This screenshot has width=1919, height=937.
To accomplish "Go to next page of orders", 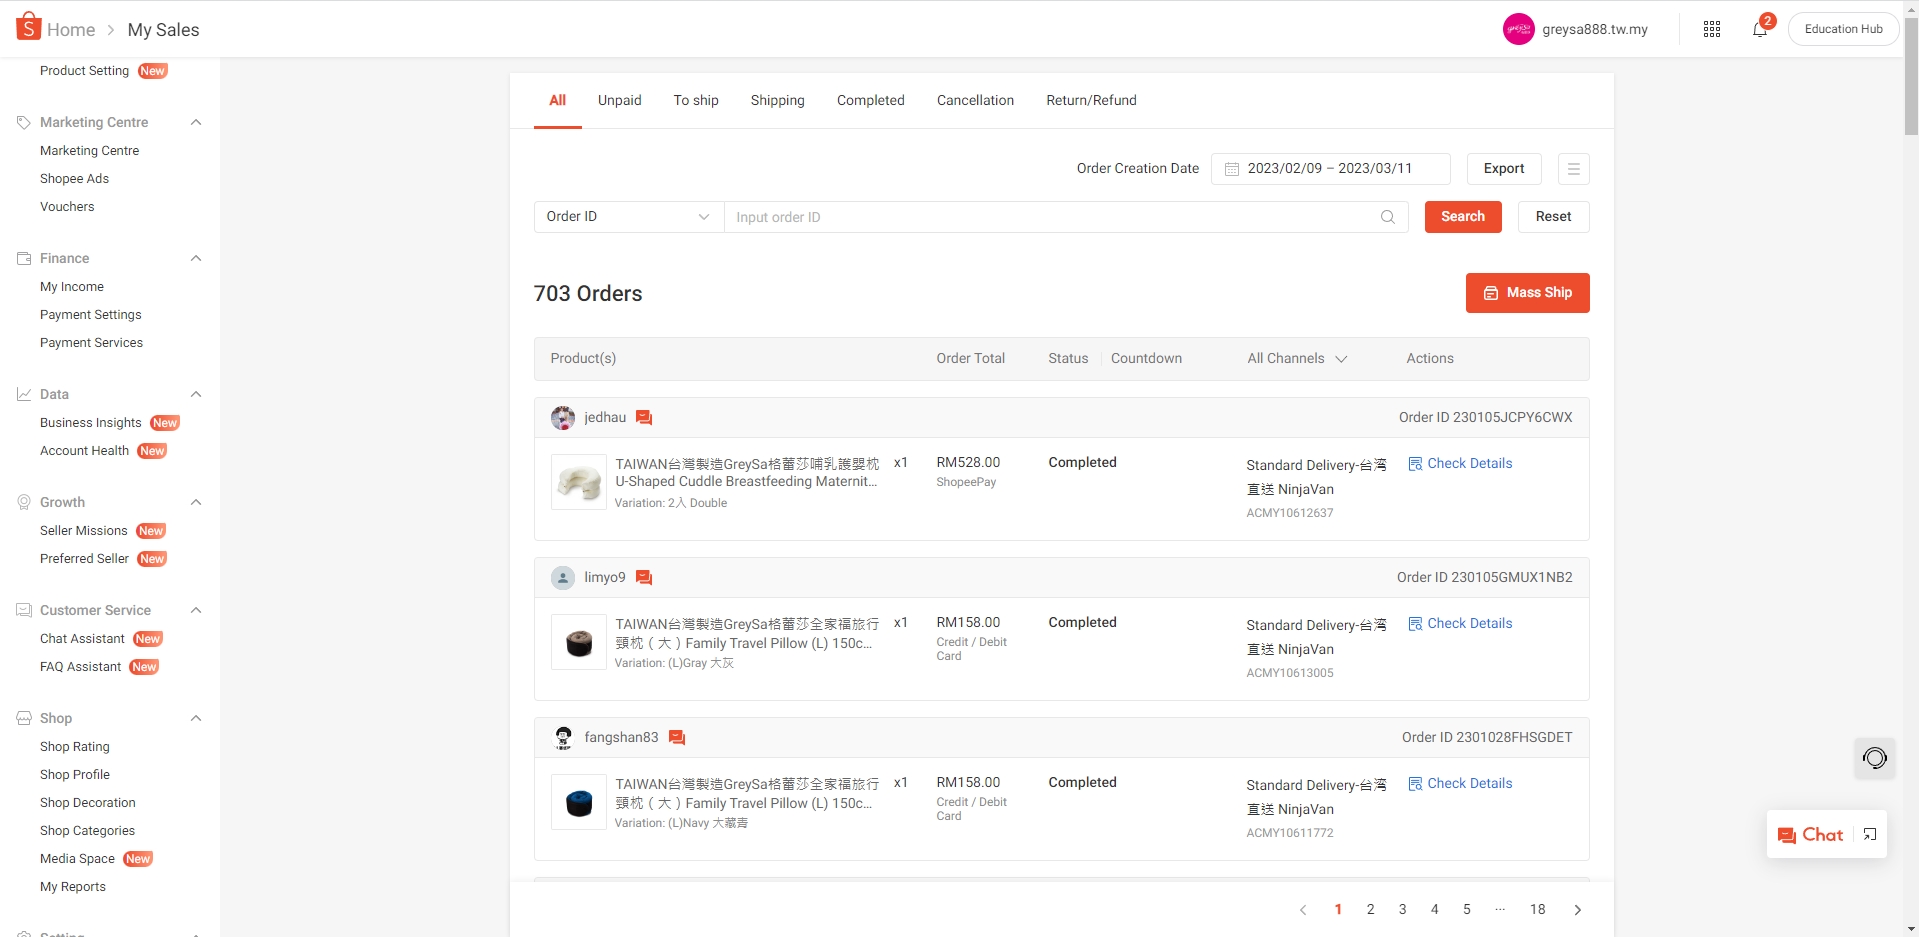I will (x=1577, y=910).
